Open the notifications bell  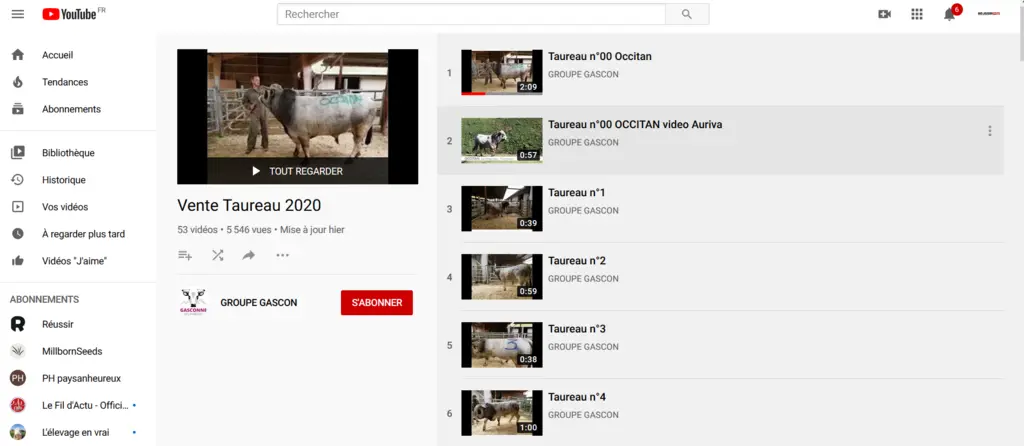coord(950,14)
